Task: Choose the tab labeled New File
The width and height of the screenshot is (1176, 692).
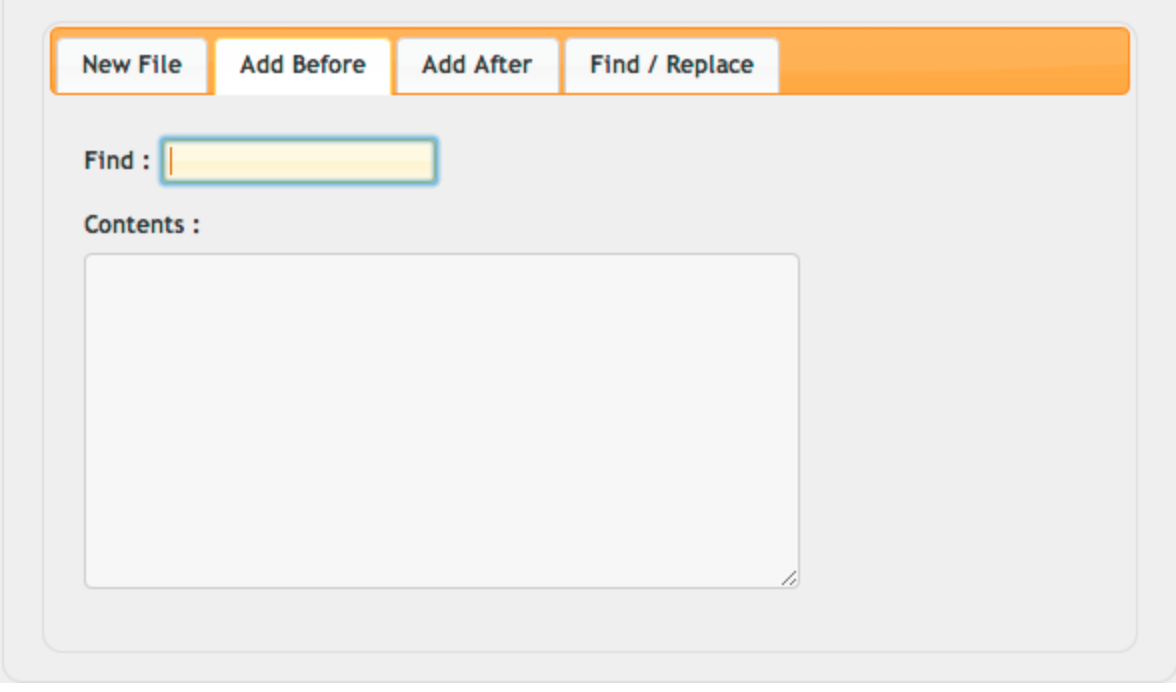Action: tap(132, 65)
